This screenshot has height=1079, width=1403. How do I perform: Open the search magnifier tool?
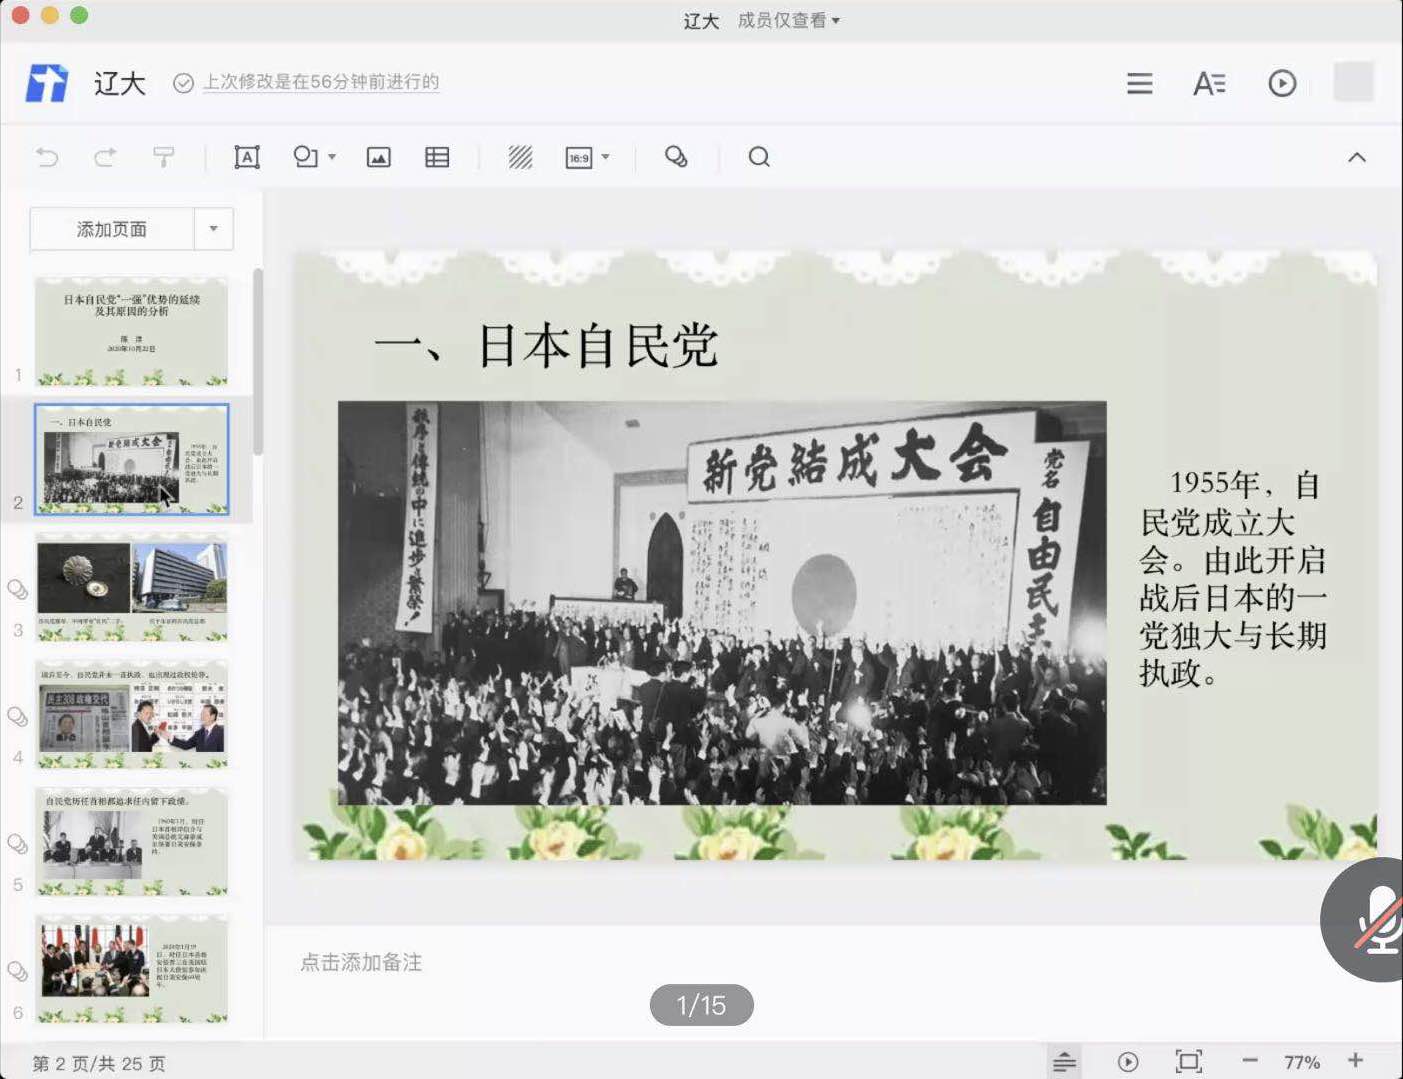tap(759, 157)
